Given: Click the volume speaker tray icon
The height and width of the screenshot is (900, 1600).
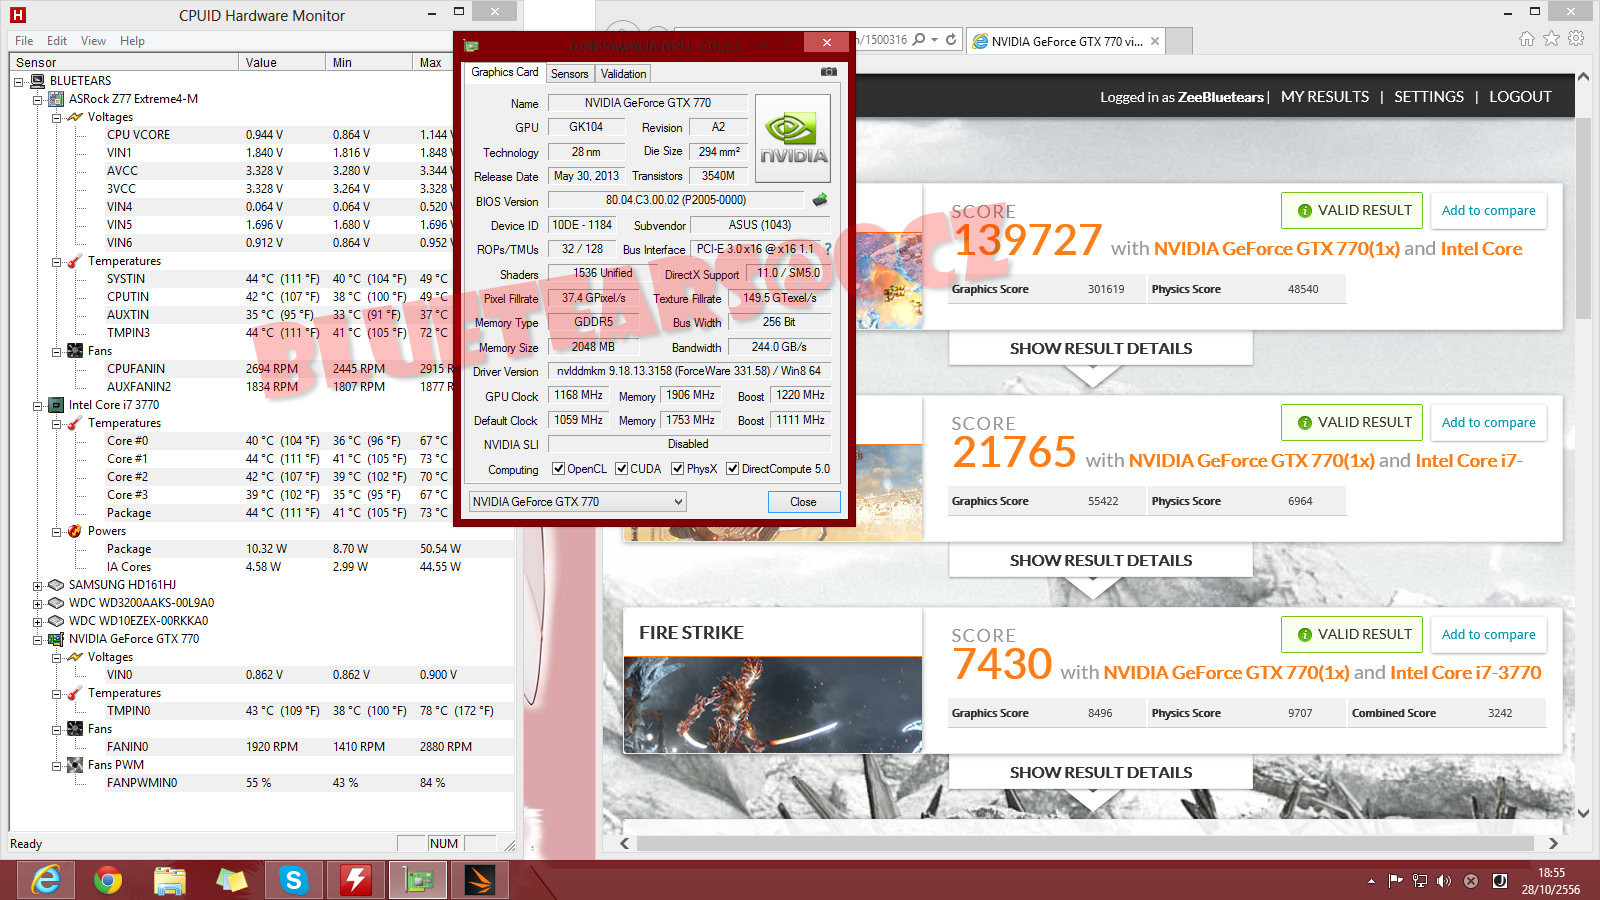Looking at the screenshot, I should click(x=1444, y=881).
